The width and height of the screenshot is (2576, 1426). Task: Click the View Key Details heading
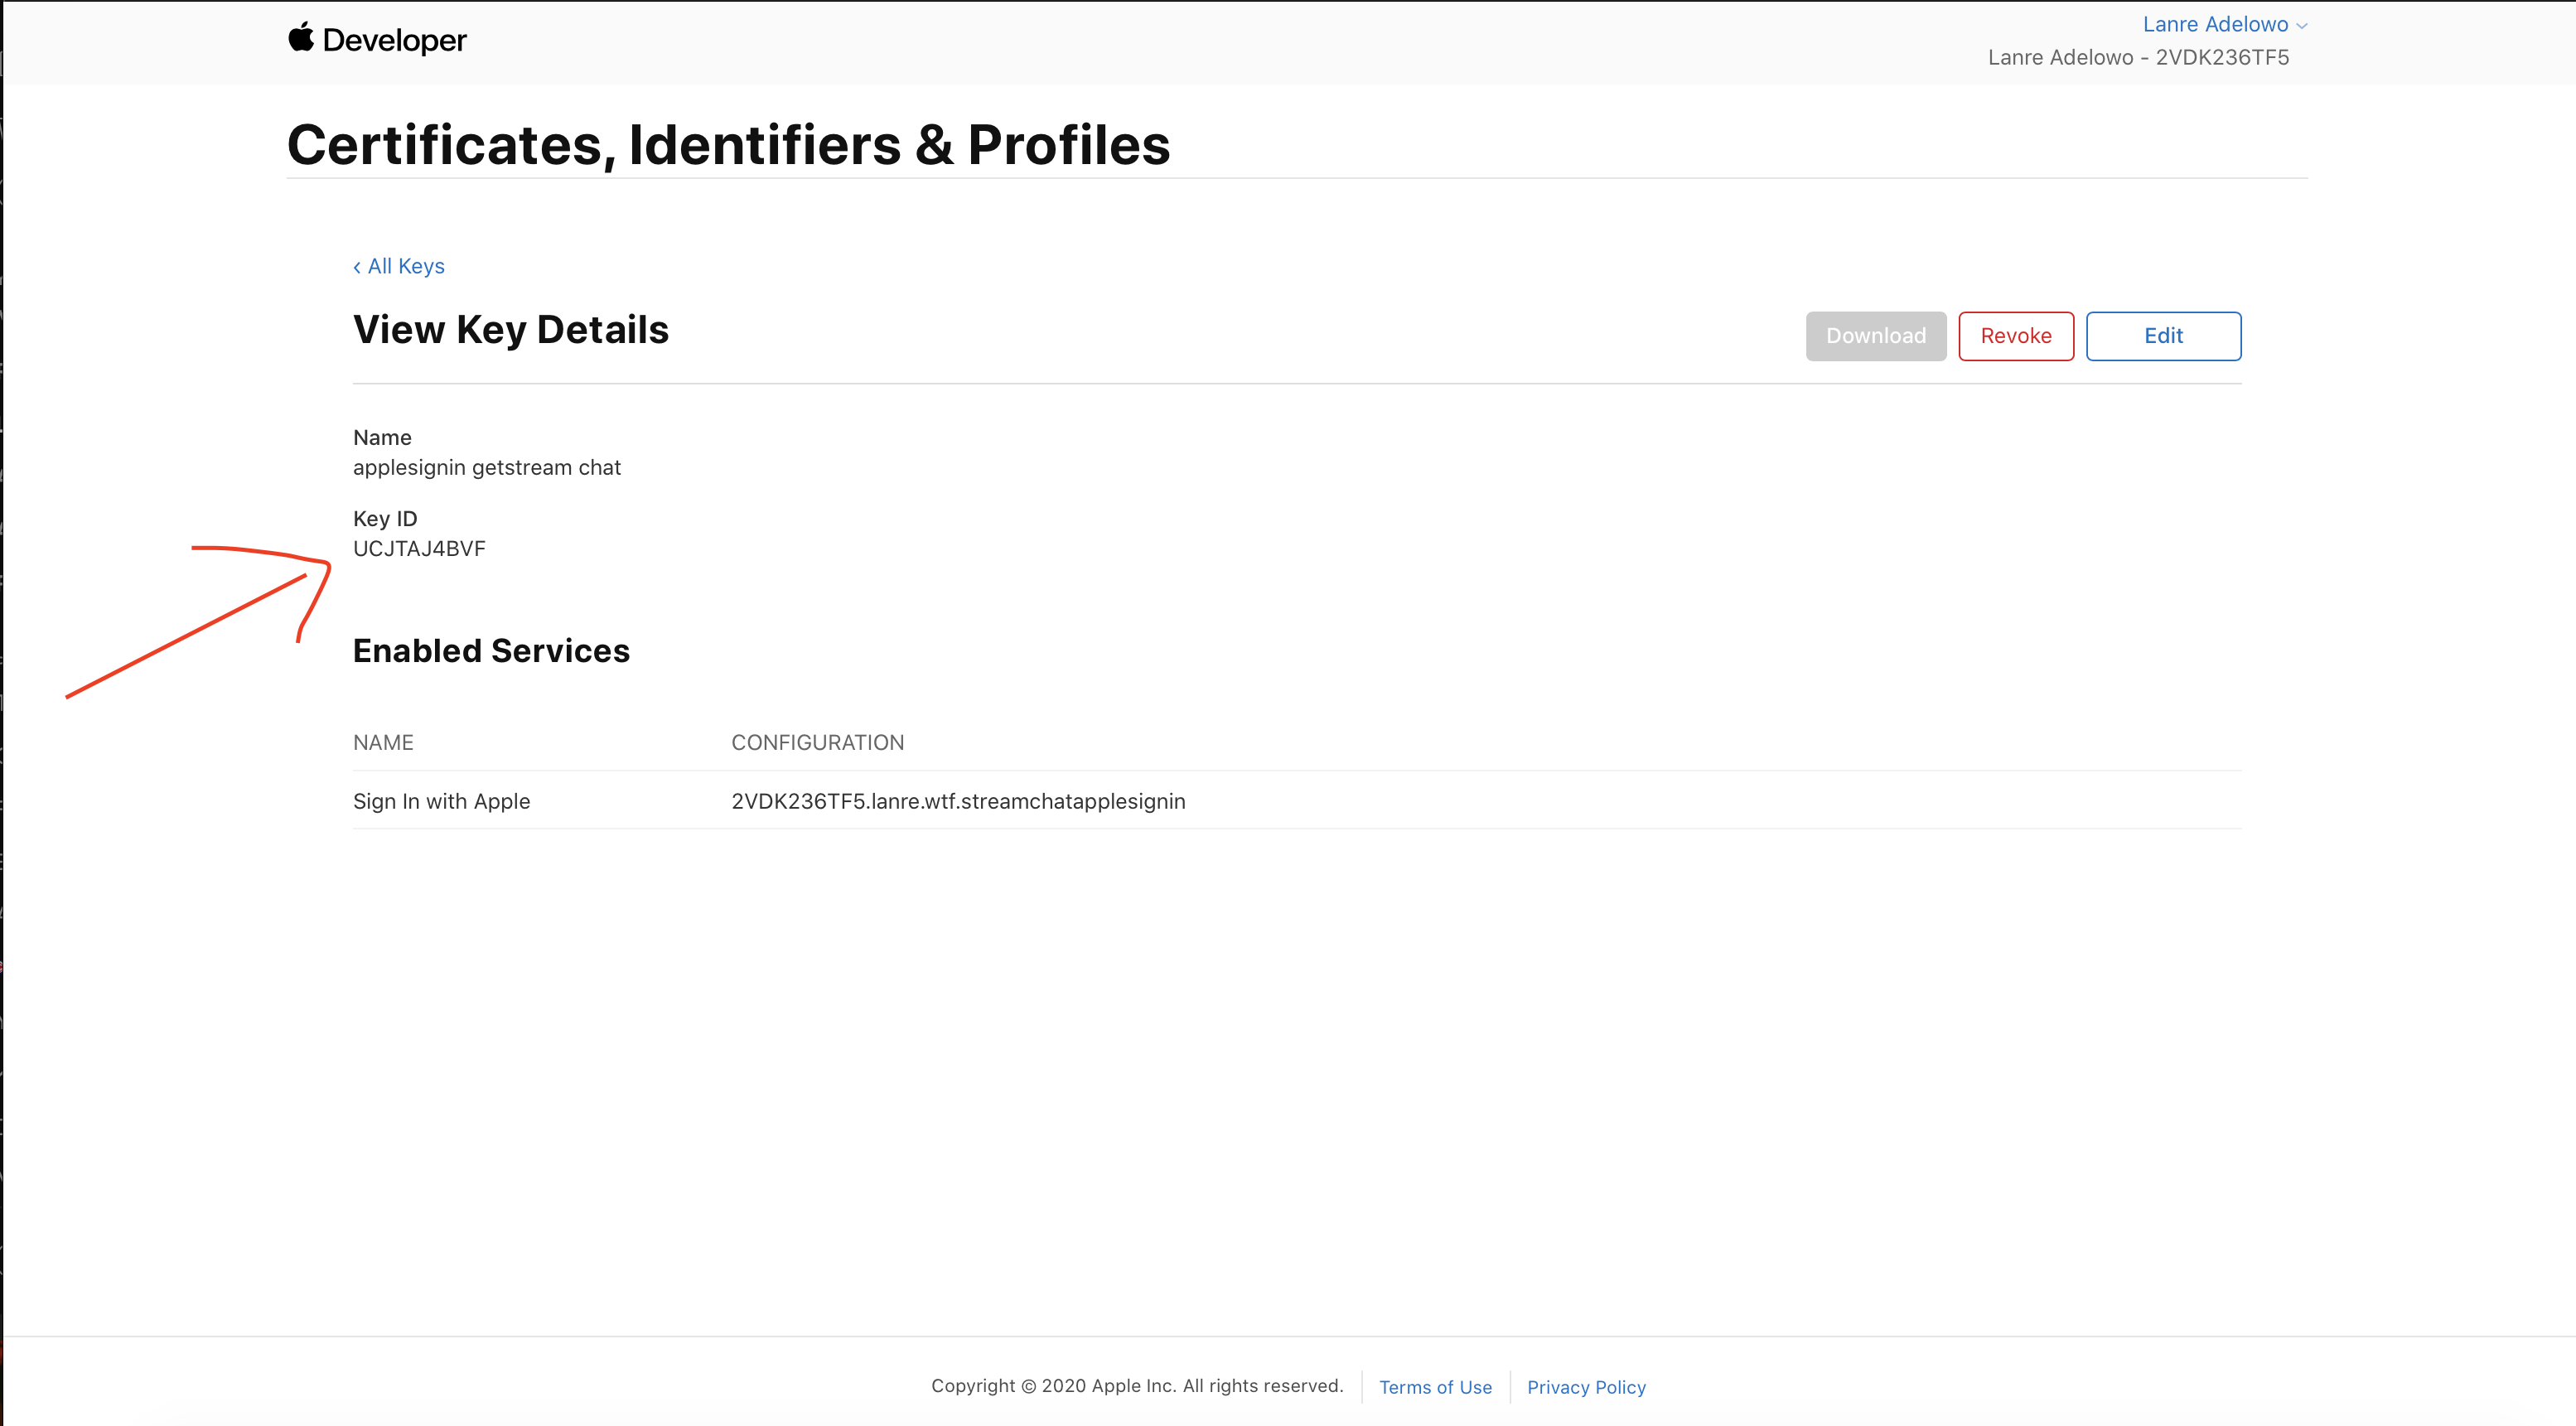pyautogui.click(x=511, y=330)
